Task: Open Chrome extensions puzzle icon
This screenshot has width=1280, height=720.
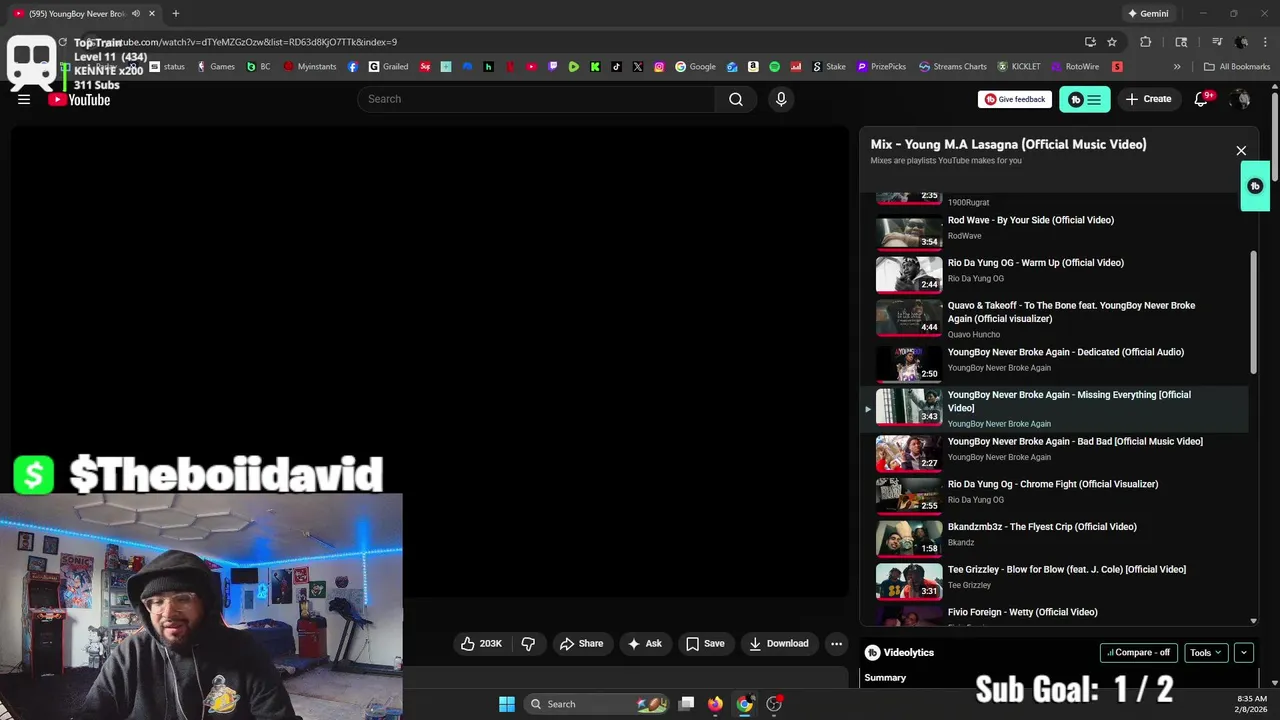Action: click(x=1146, y=42)
